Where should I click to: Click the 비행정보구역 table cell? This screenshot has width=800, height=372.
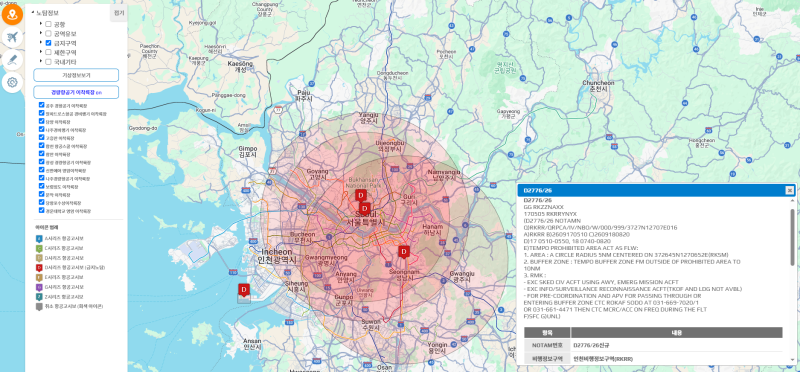tap(546, 358)
